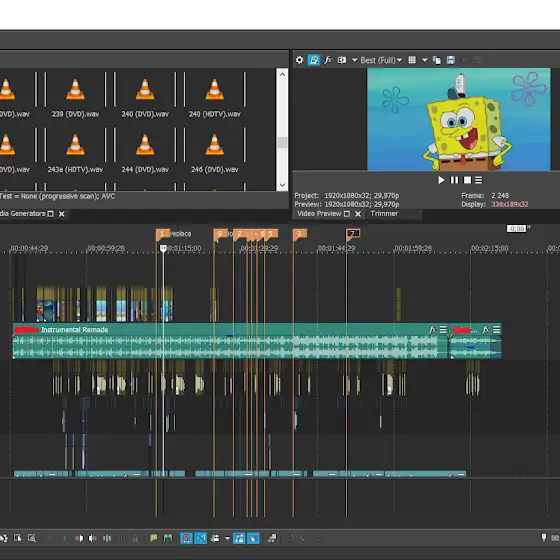Close the Media Generators panel
The width and height of the screenshot is (560, 560).
[61, 214]
